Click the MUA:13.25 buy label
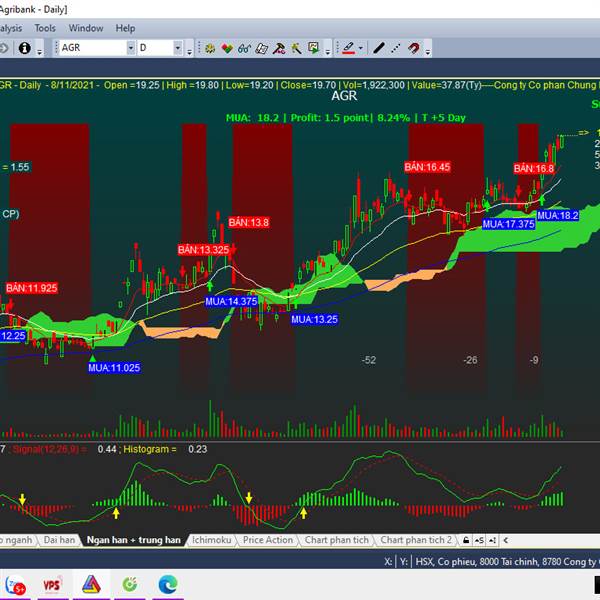Viewport: 600px width, 600px height. click(315, 319)
